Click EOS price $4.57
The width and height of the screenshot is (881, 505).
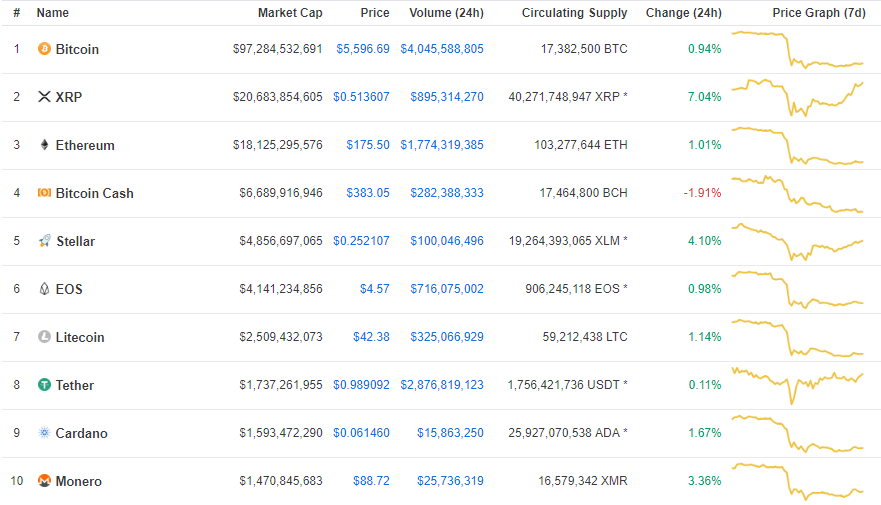pyautogui.click(x=375, y=289)
